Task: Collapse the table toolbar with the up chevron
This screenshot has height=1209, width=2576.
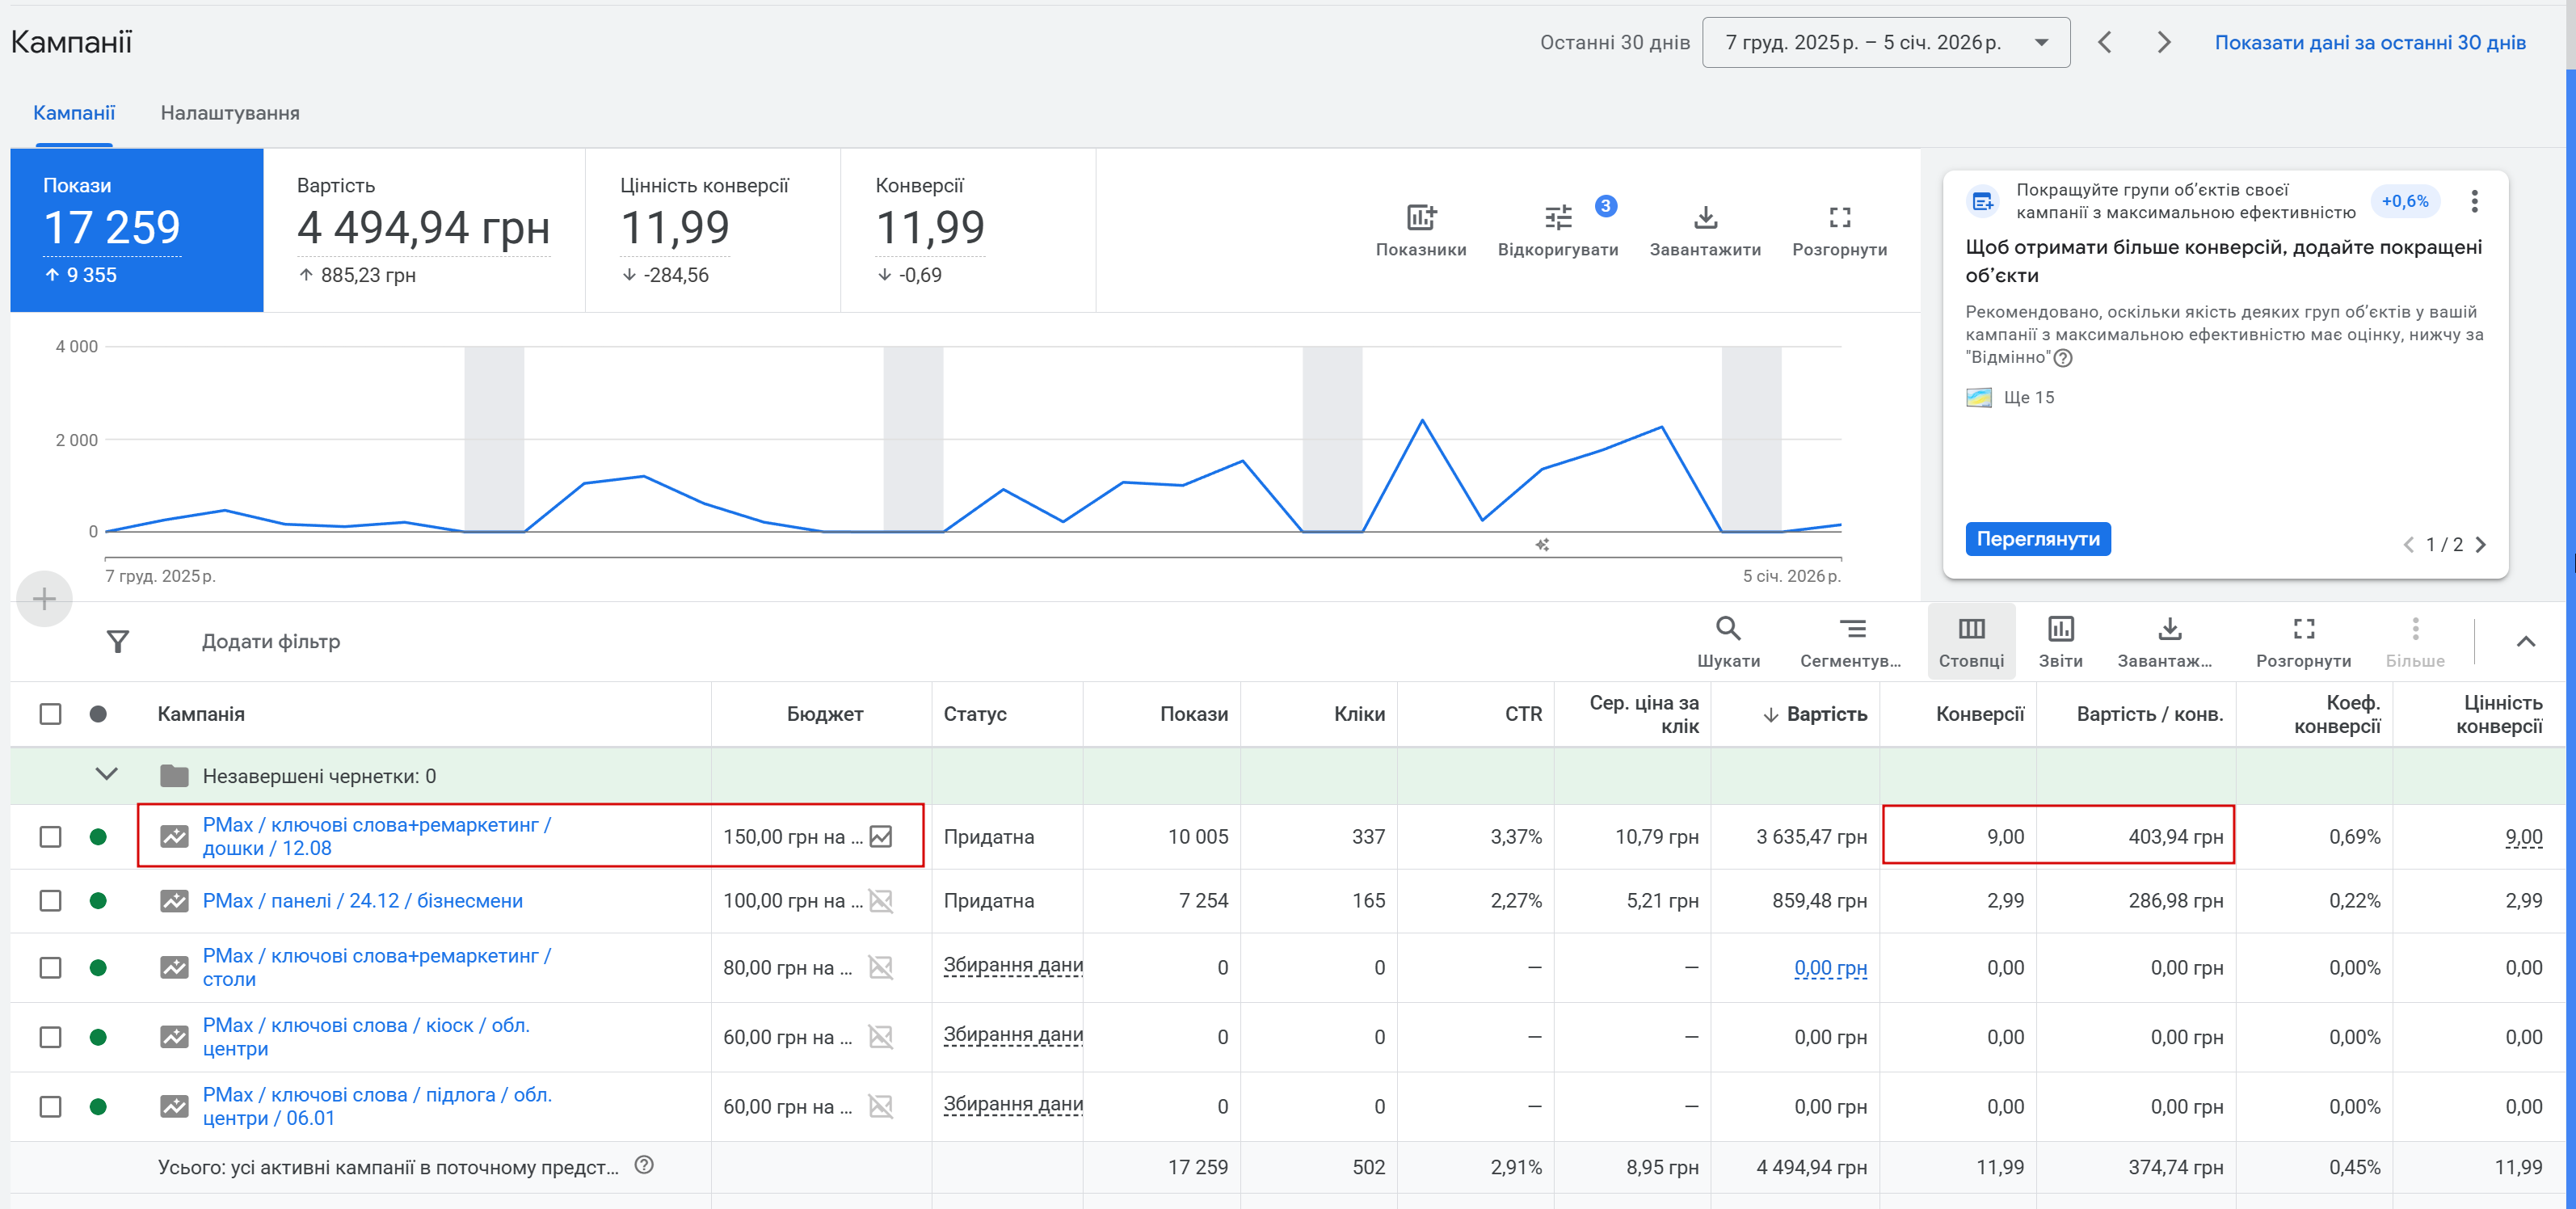Action: coord(2525,641)
